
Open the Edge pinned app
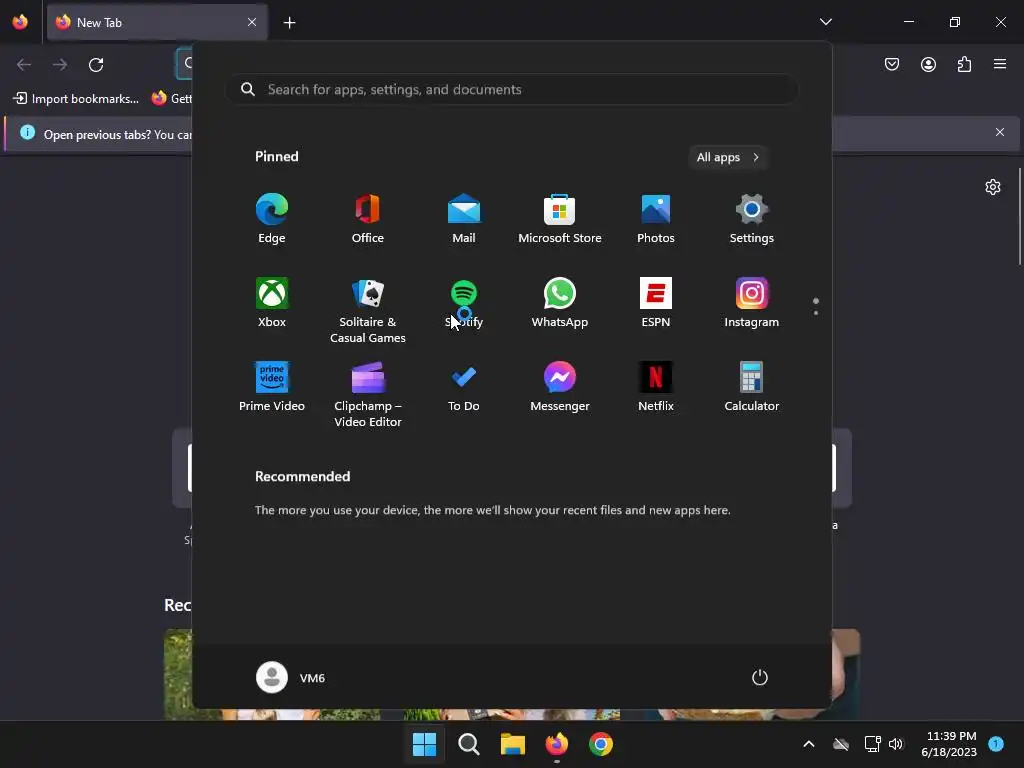pos(272,219)
